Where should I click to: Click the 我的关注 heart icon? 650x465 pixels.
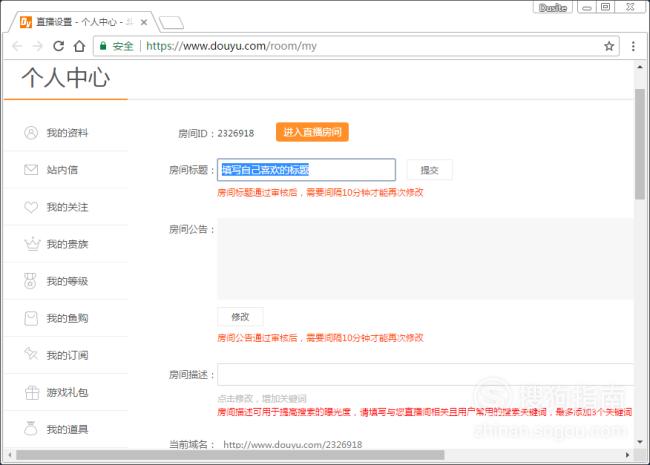[x=31, y=207]
